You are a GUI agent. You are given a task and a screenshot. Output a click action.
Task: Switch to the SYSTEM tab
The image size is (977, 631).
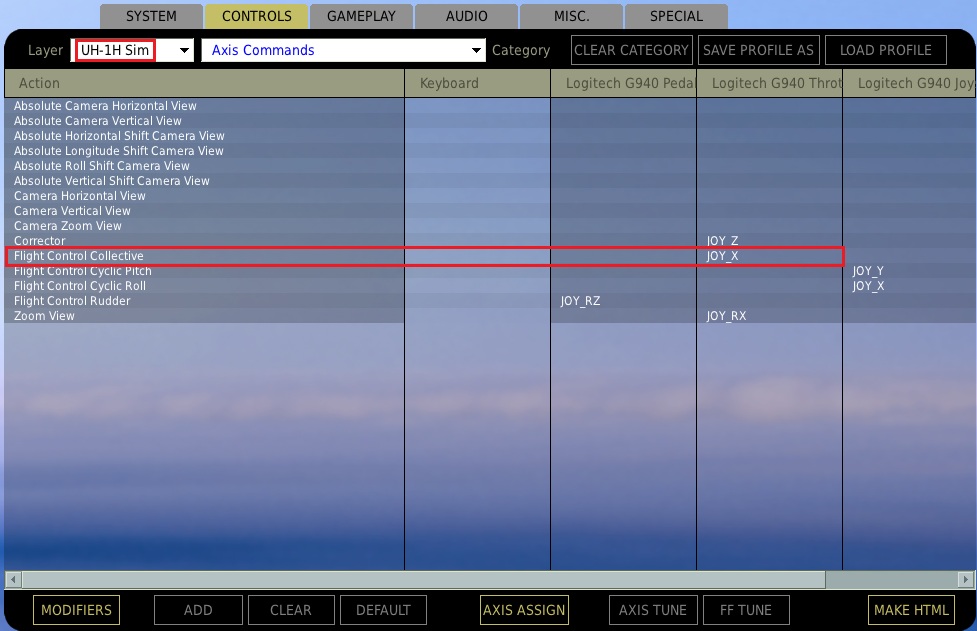tap(151, 16)
